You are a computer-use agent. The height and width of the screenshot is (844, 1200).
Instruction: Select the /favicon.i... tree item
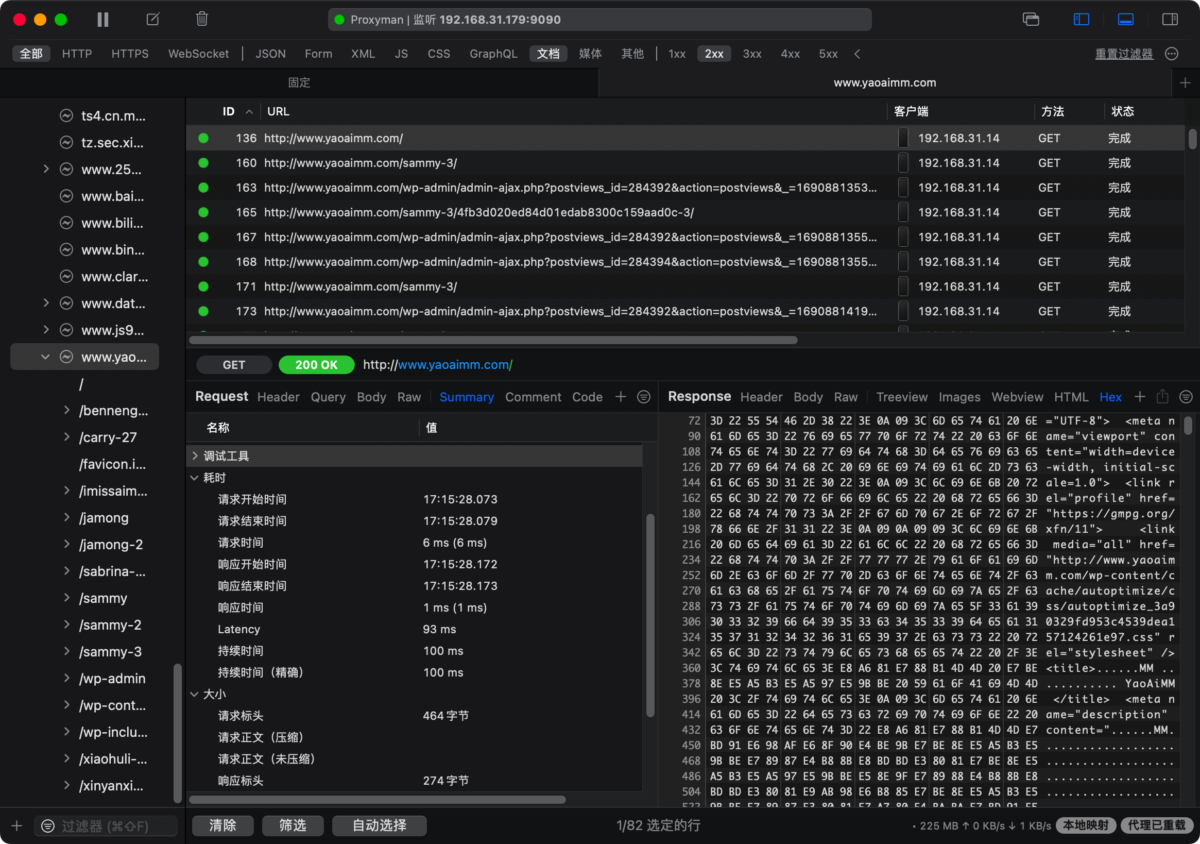112,464
